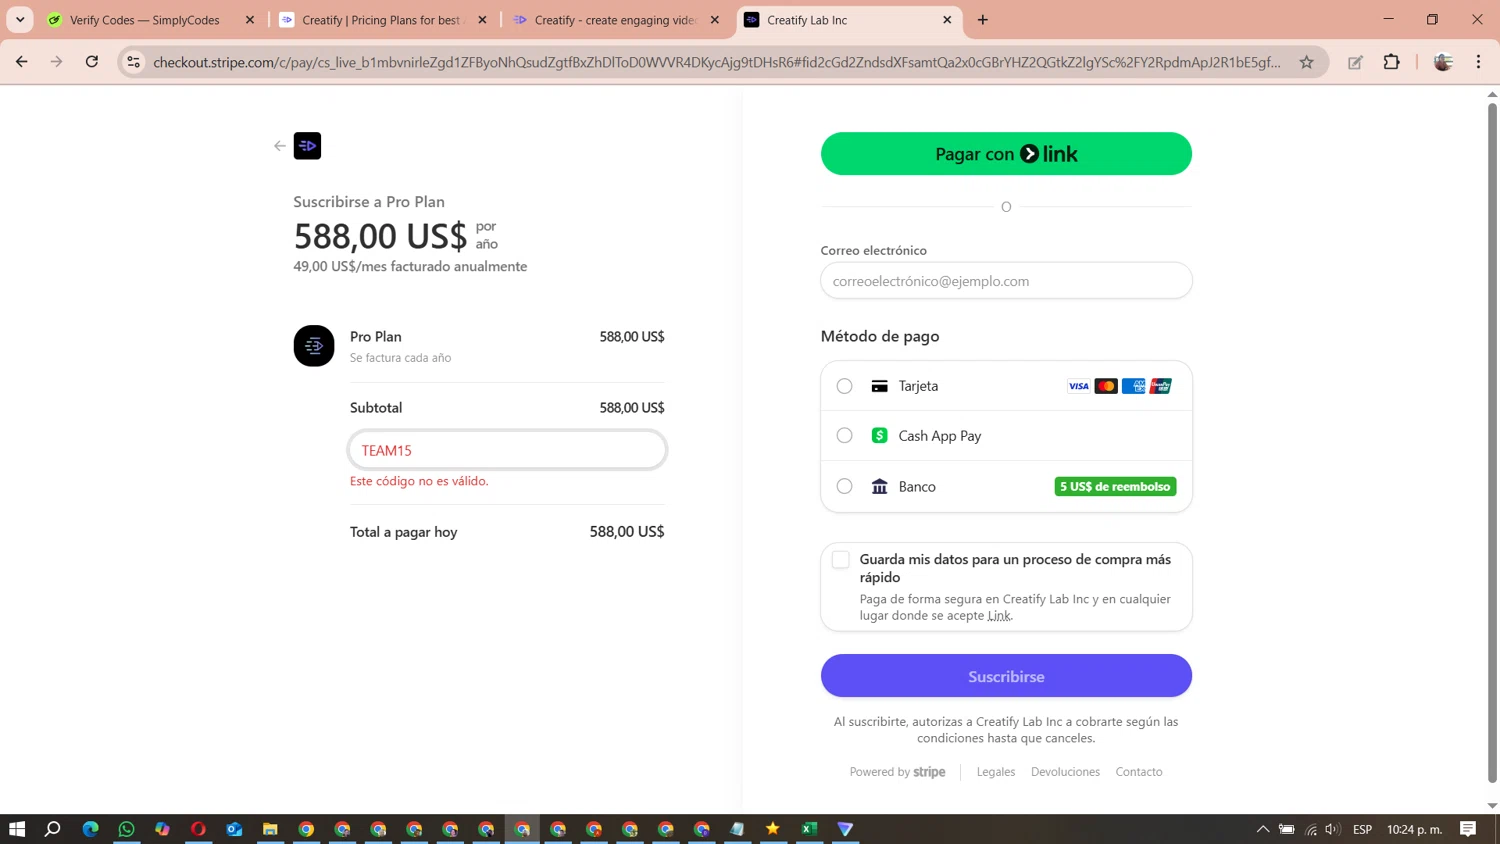Viewport: 1500px width, 844px height.
Task: Open the Contacto link
Action: click(1139, 772)
